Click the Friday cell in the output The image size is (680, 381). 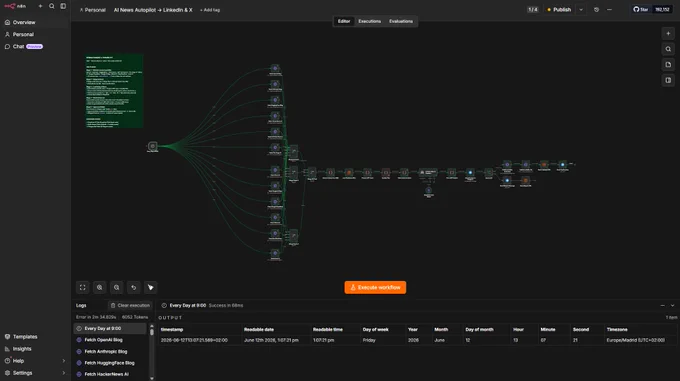tap(369, 340)
